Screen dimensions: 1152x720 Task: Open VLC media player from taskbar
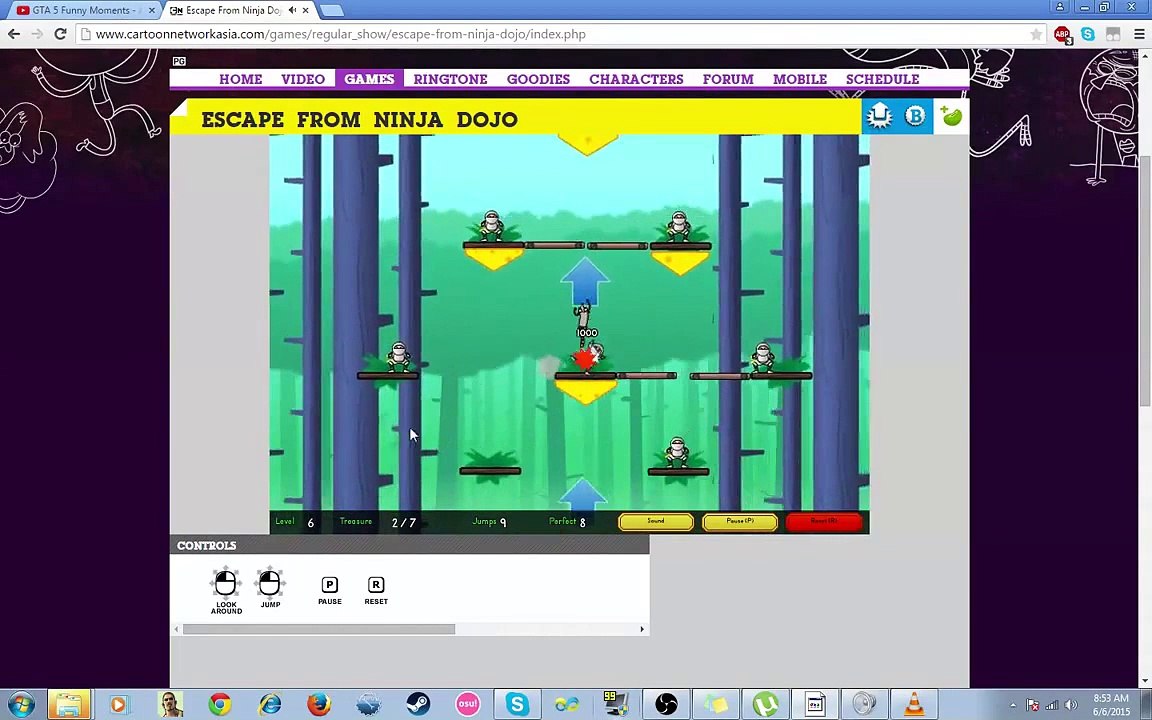click(x=914, y=705)
